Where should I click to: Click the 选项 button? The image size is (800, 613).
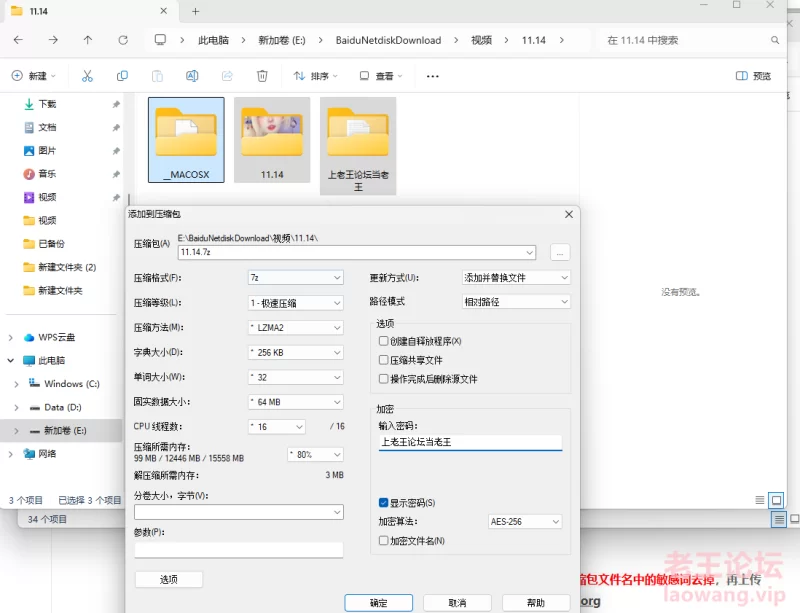tap(169, 579)
